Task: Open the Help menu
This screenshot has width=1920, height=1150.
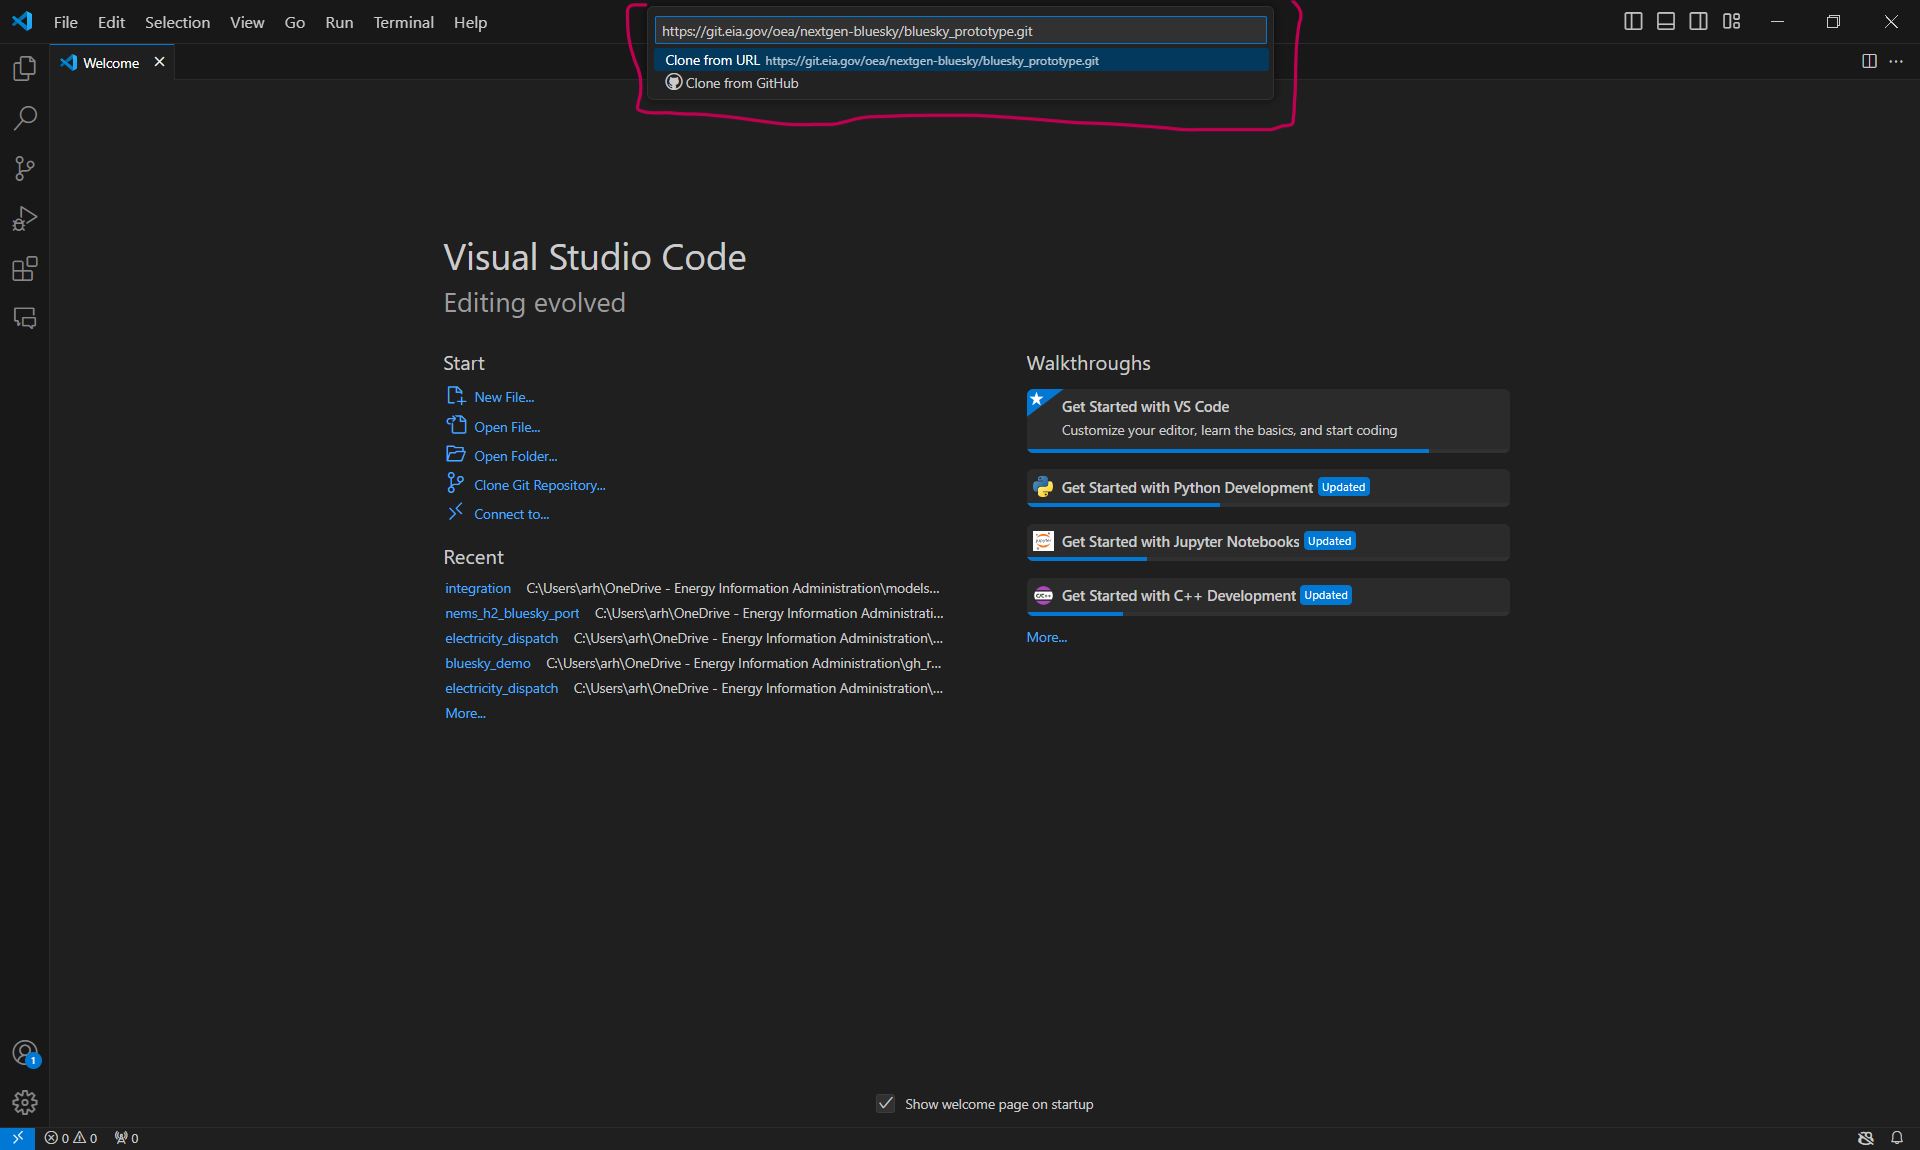Action: click(470, 22)
